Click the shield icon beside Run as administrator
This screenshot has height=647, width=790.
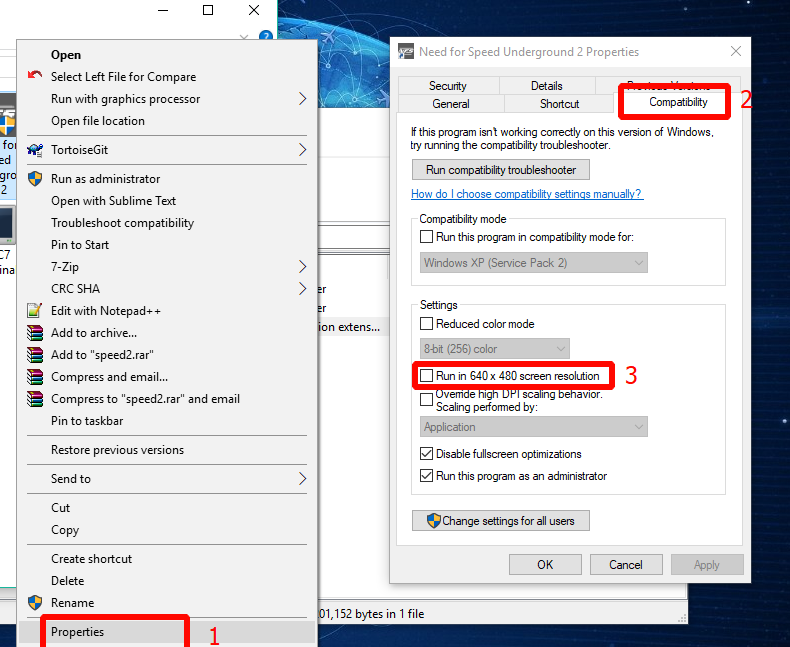click(35, 178)
